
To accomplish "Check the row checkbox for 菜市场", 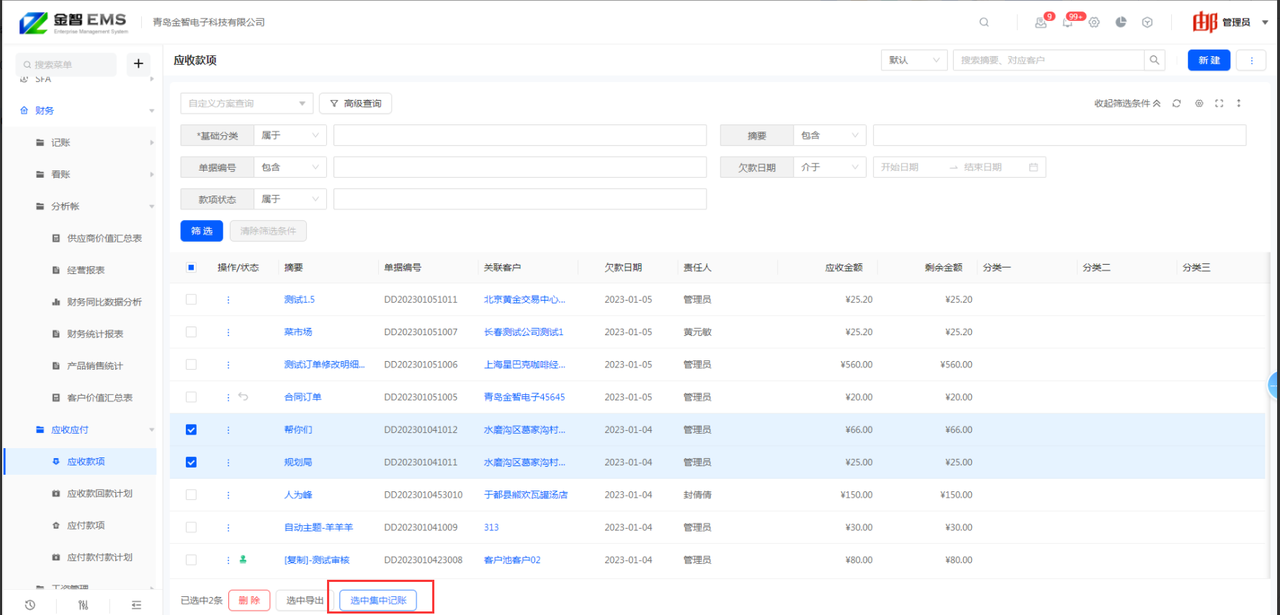I will (191, 332).
